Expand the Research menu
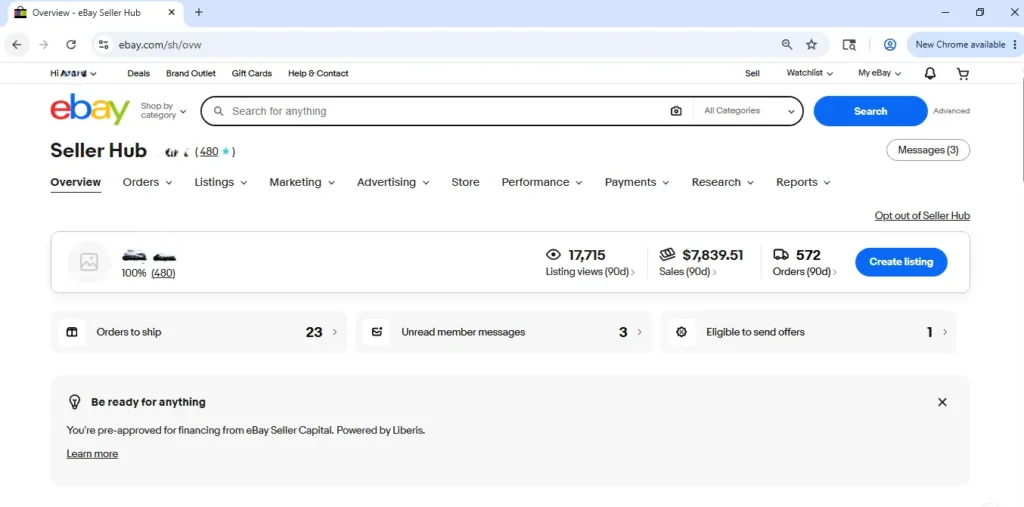 click(722, 182)
